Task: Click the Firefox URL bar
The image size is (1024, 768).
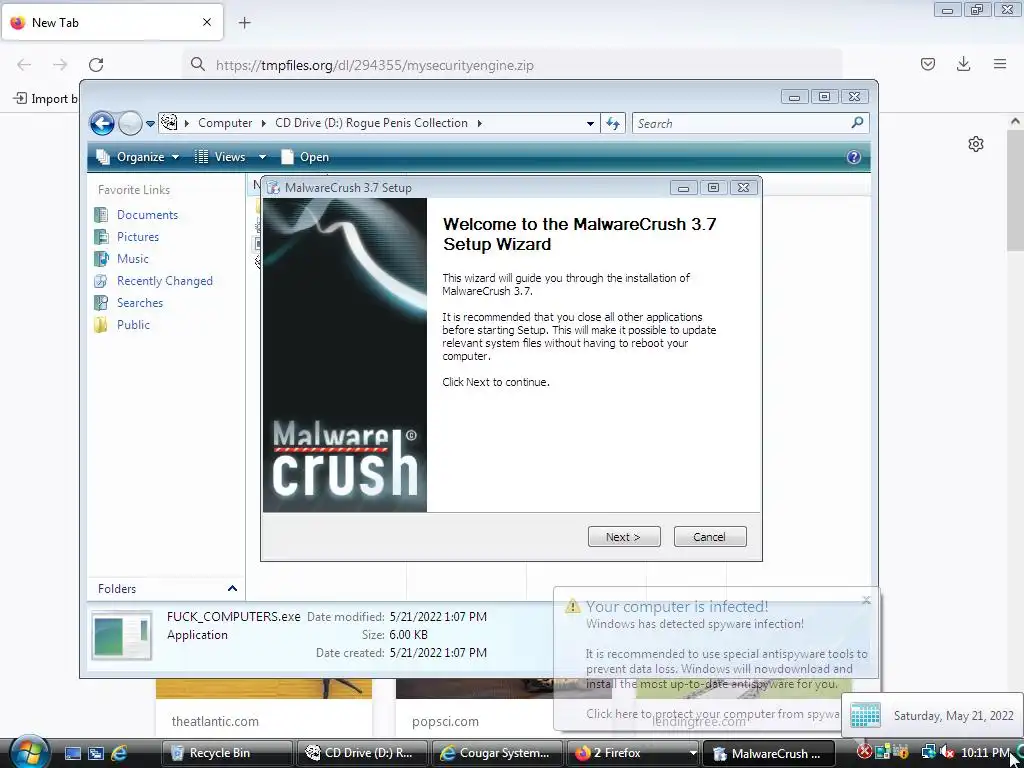Action: (x=512, y=65)
